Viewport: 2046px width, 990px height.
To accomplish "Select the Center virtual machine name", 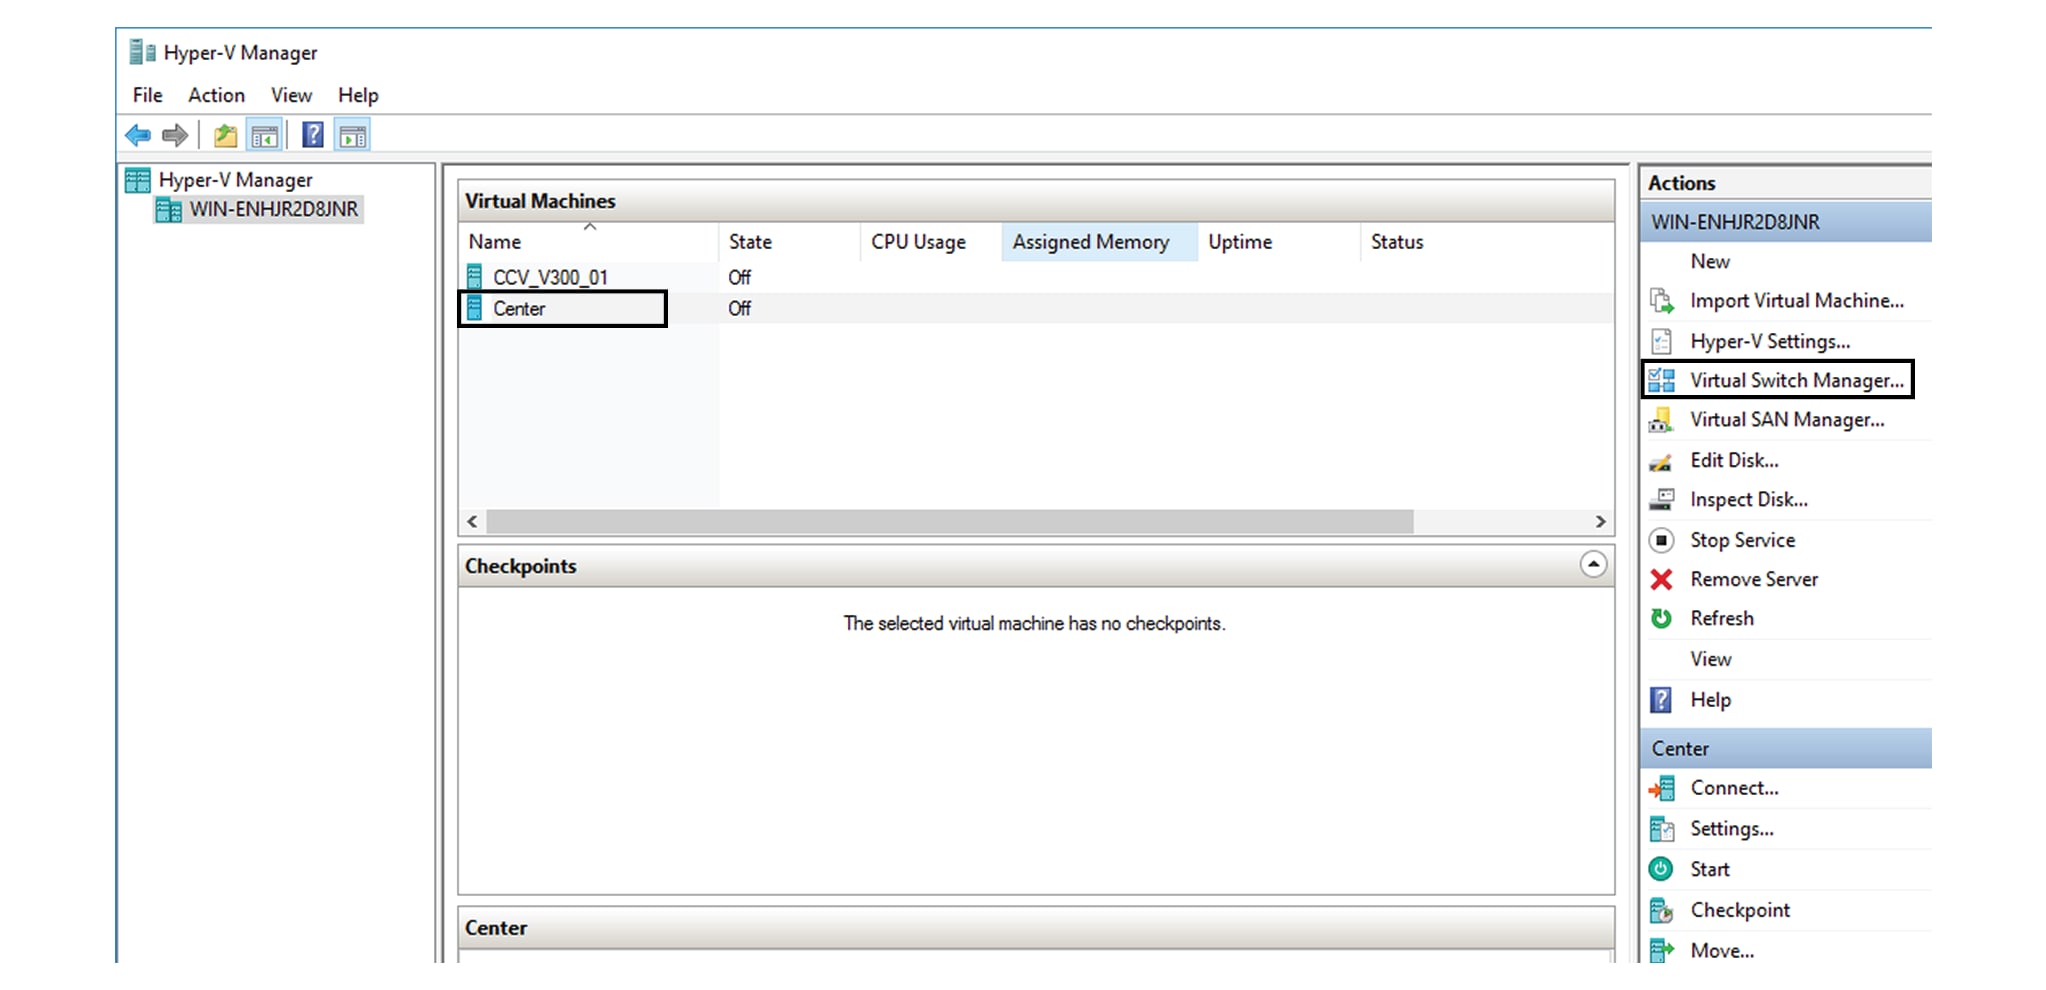I will point(519,308).
